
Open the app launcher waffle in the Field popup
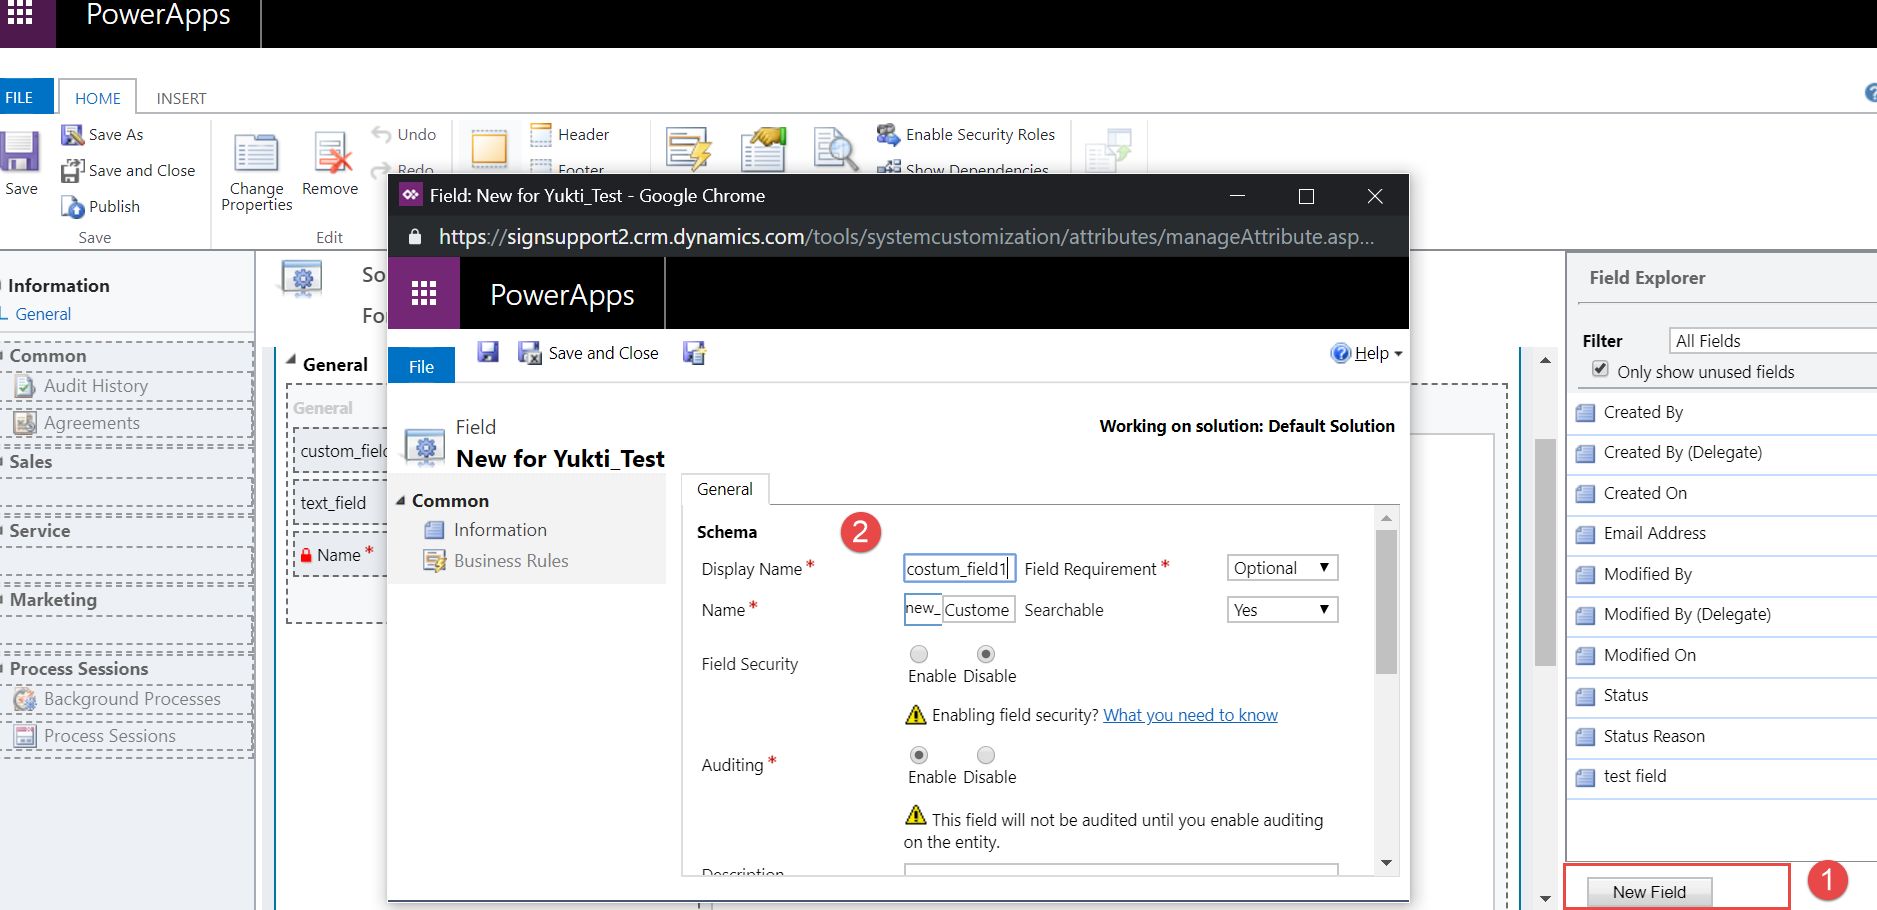[424, 293]
